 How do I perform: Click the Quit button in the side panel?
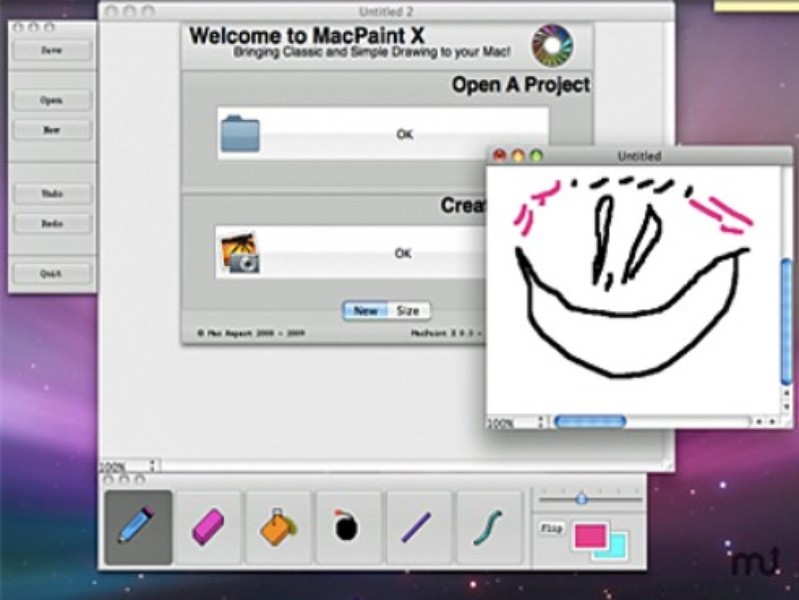(x=52, y=274)
